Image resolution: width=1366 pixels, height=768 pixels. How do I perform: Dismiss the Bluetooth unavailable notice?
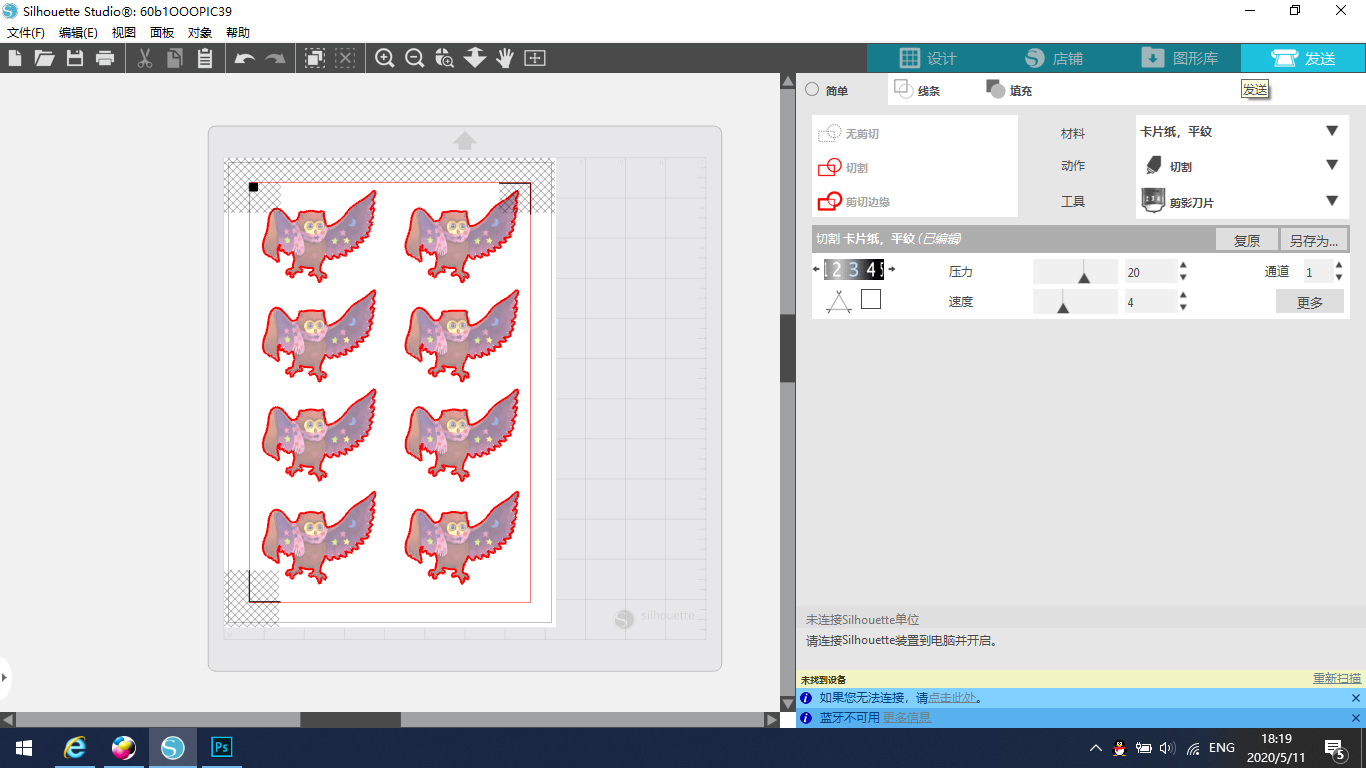click(1356, 718)
